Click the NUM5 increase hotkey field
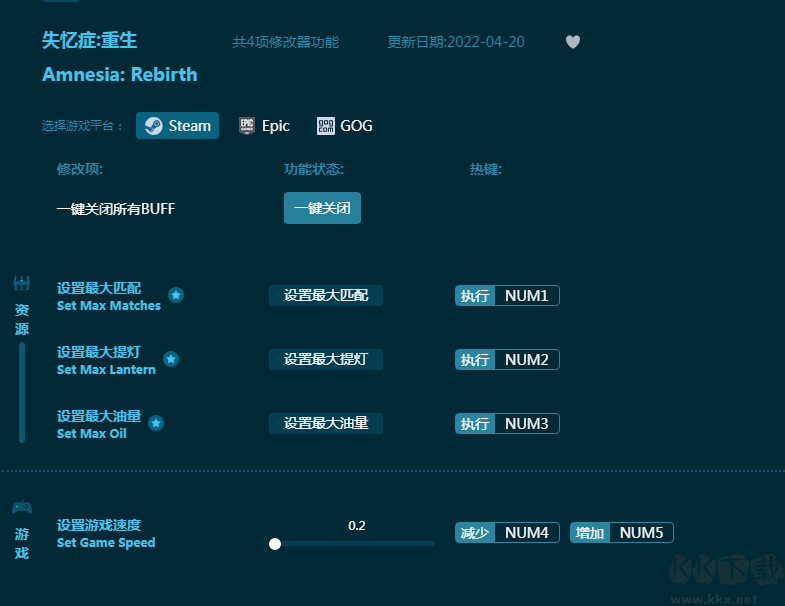Image resolution: width=785 pixels, height=606 pixels. (x=641, y=533)
